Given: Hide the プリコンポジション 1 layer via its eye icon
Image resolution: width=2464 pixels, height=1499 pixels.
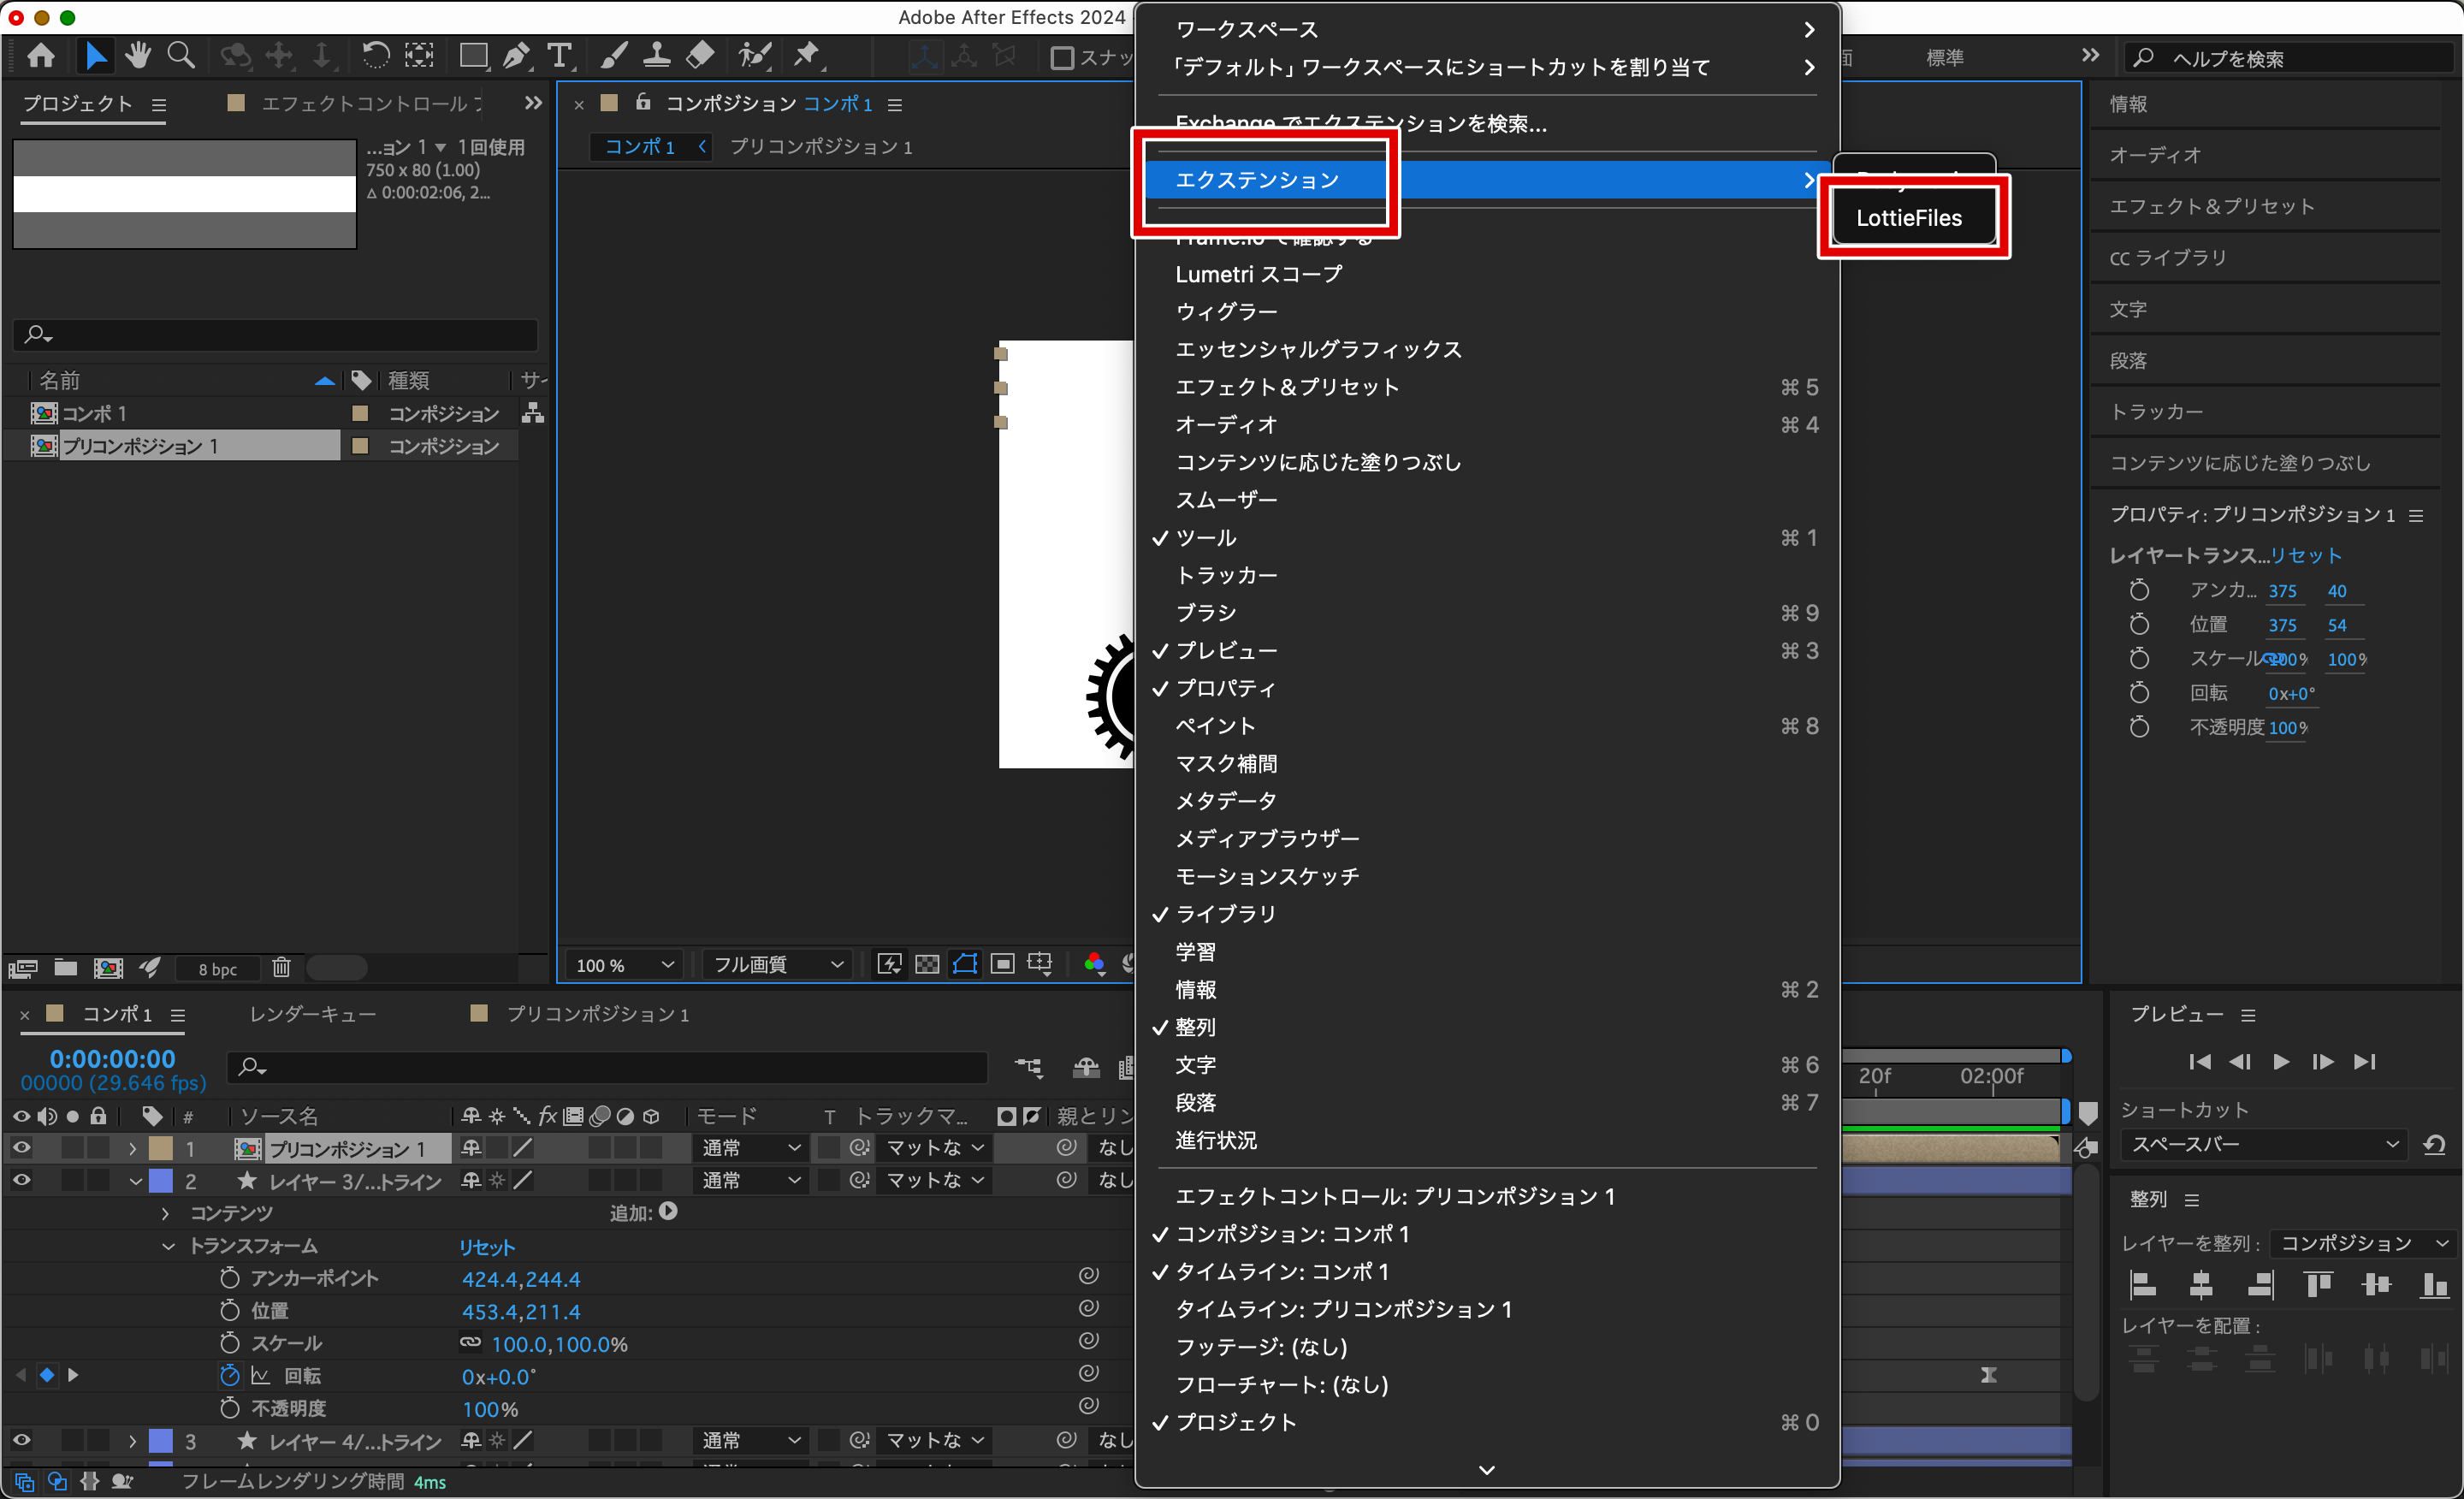Looking at the screenshot, I should point(21,1147).
